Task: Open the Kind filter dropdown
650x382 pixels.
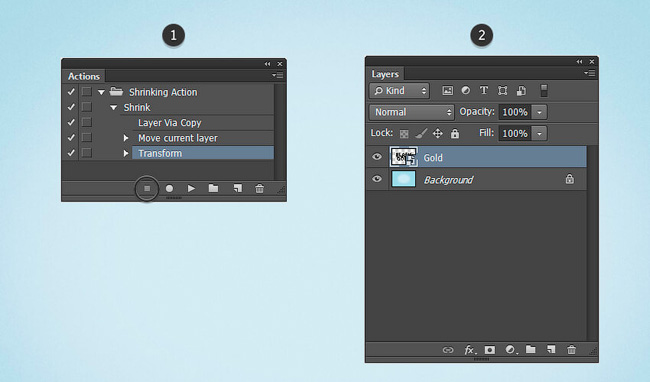Action: pos(399,91)
